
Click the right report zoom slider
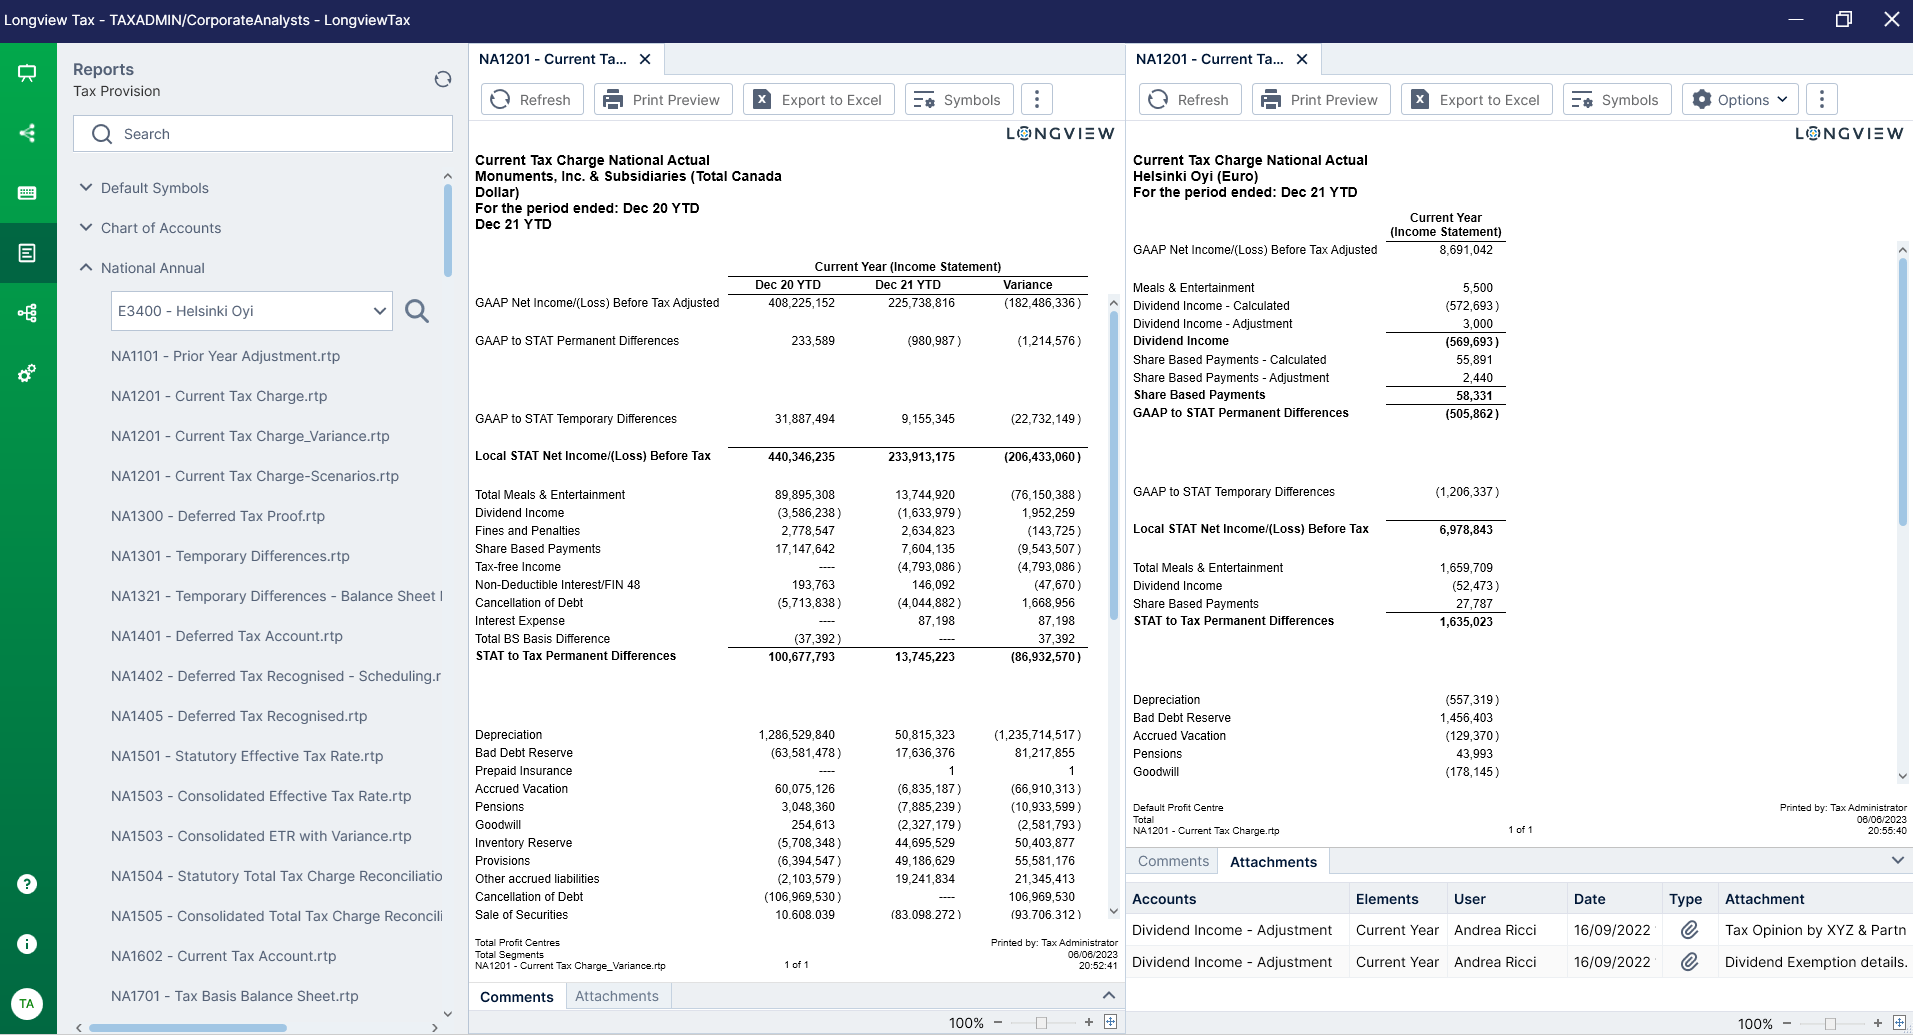coord(1832,1023)
